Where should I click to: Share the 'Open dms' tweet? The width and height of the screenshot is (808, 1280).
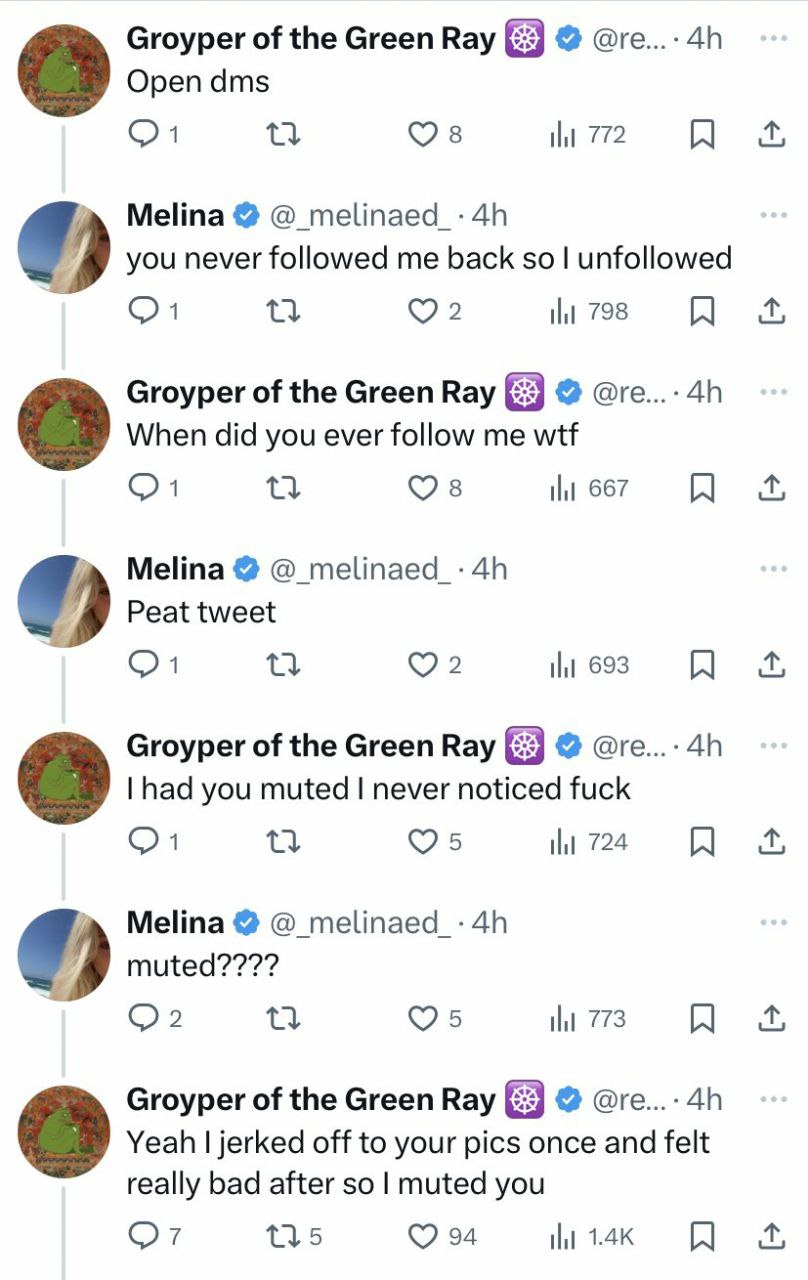(x=769, y=134)
